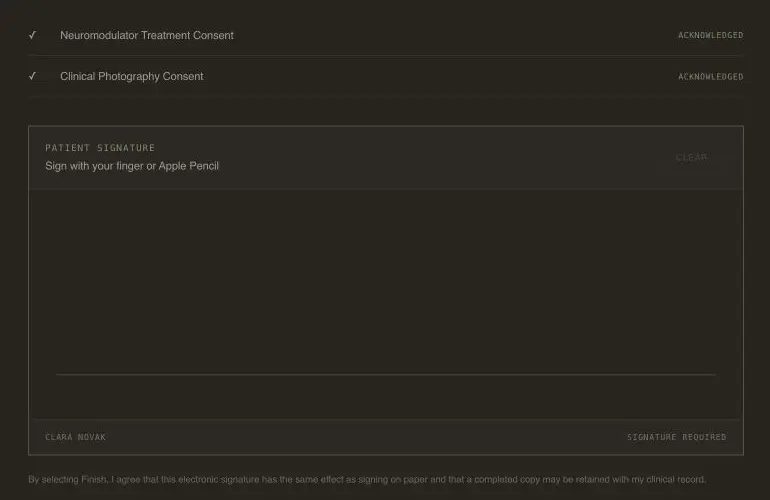Click the word 'Photography' in second consent row
The image size is (770, 500).
point(129,77)
